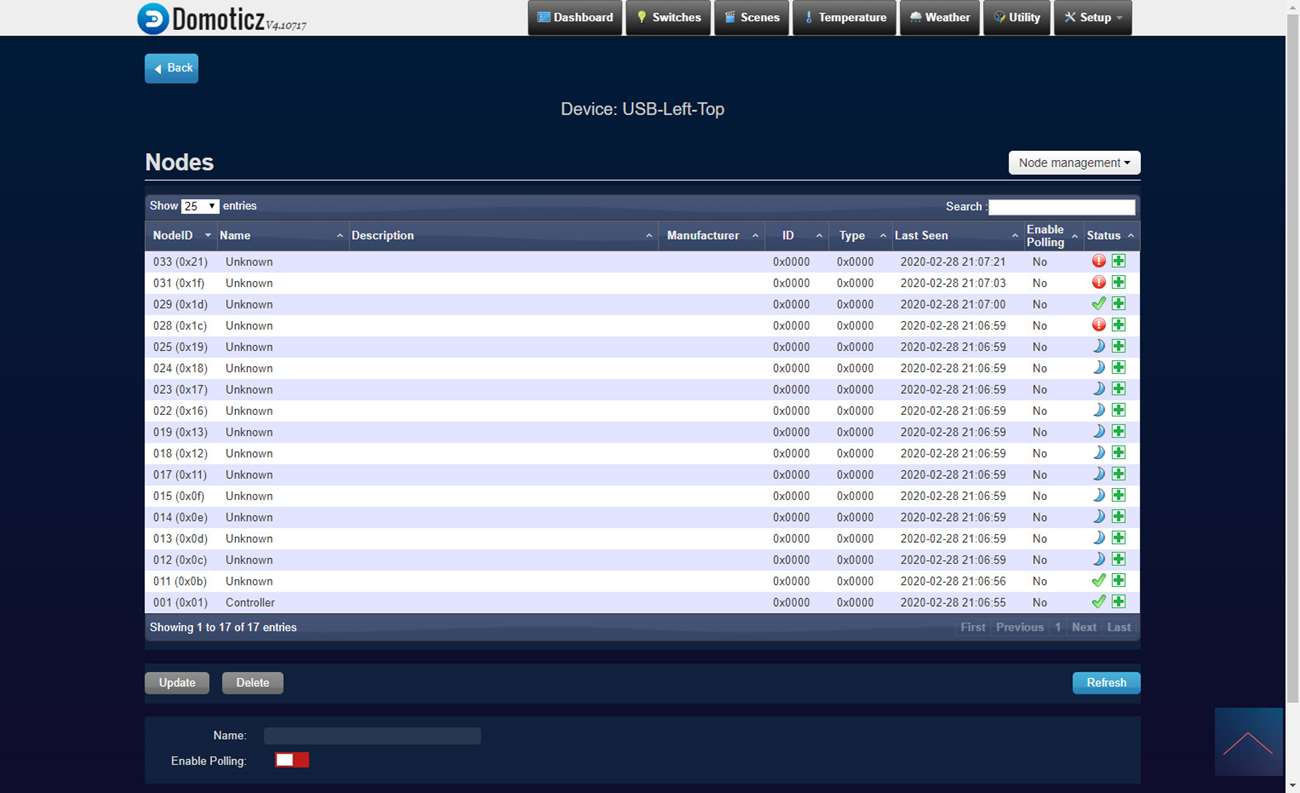Expand the Setup menu
The image size is (1300, 793).
[x=1092, y=18]
